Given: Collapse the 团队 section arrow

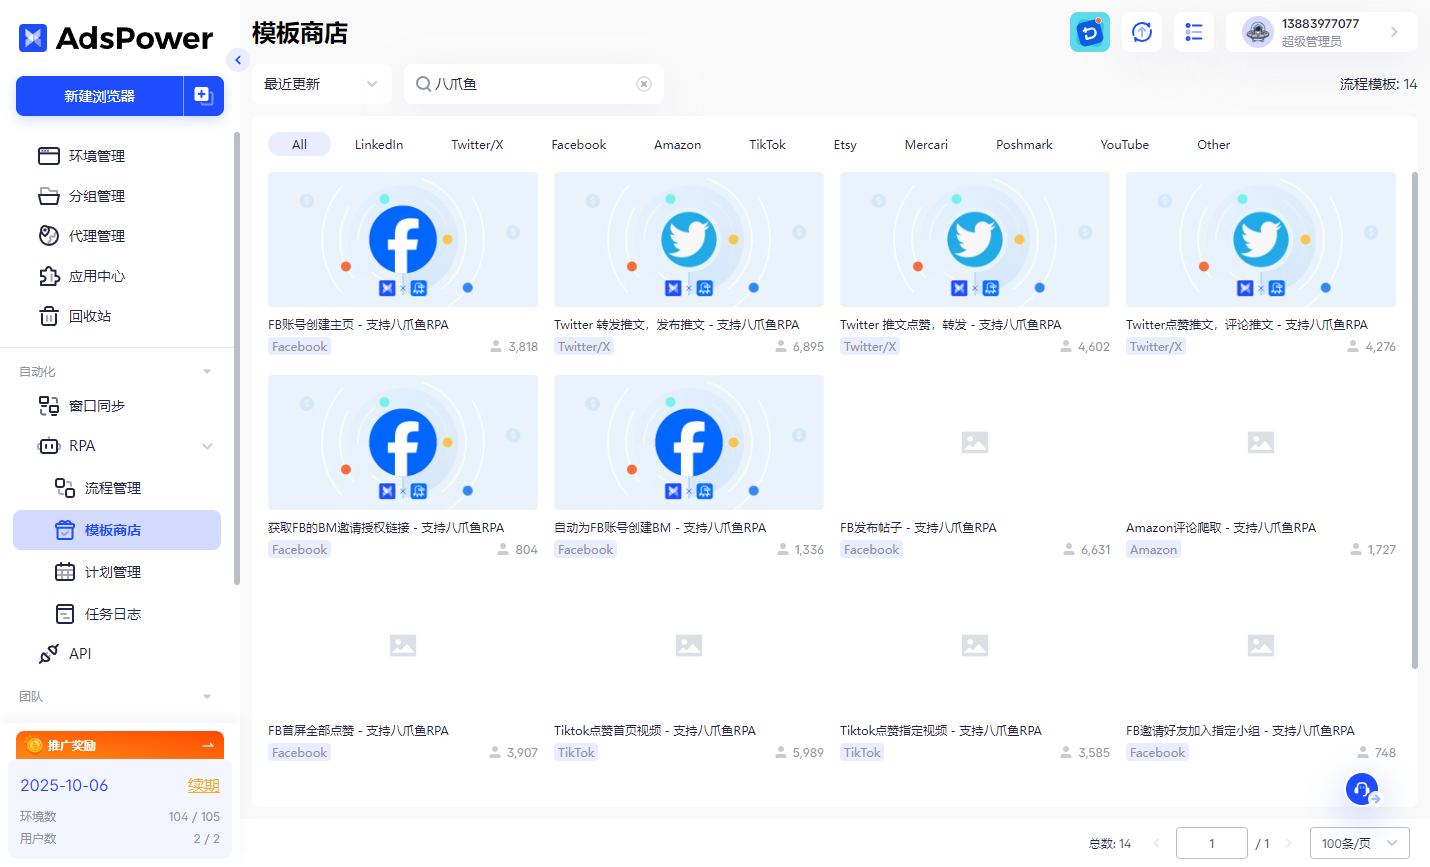Looking at the screenshot, I should pyautogui.click(x=207, y=697).
